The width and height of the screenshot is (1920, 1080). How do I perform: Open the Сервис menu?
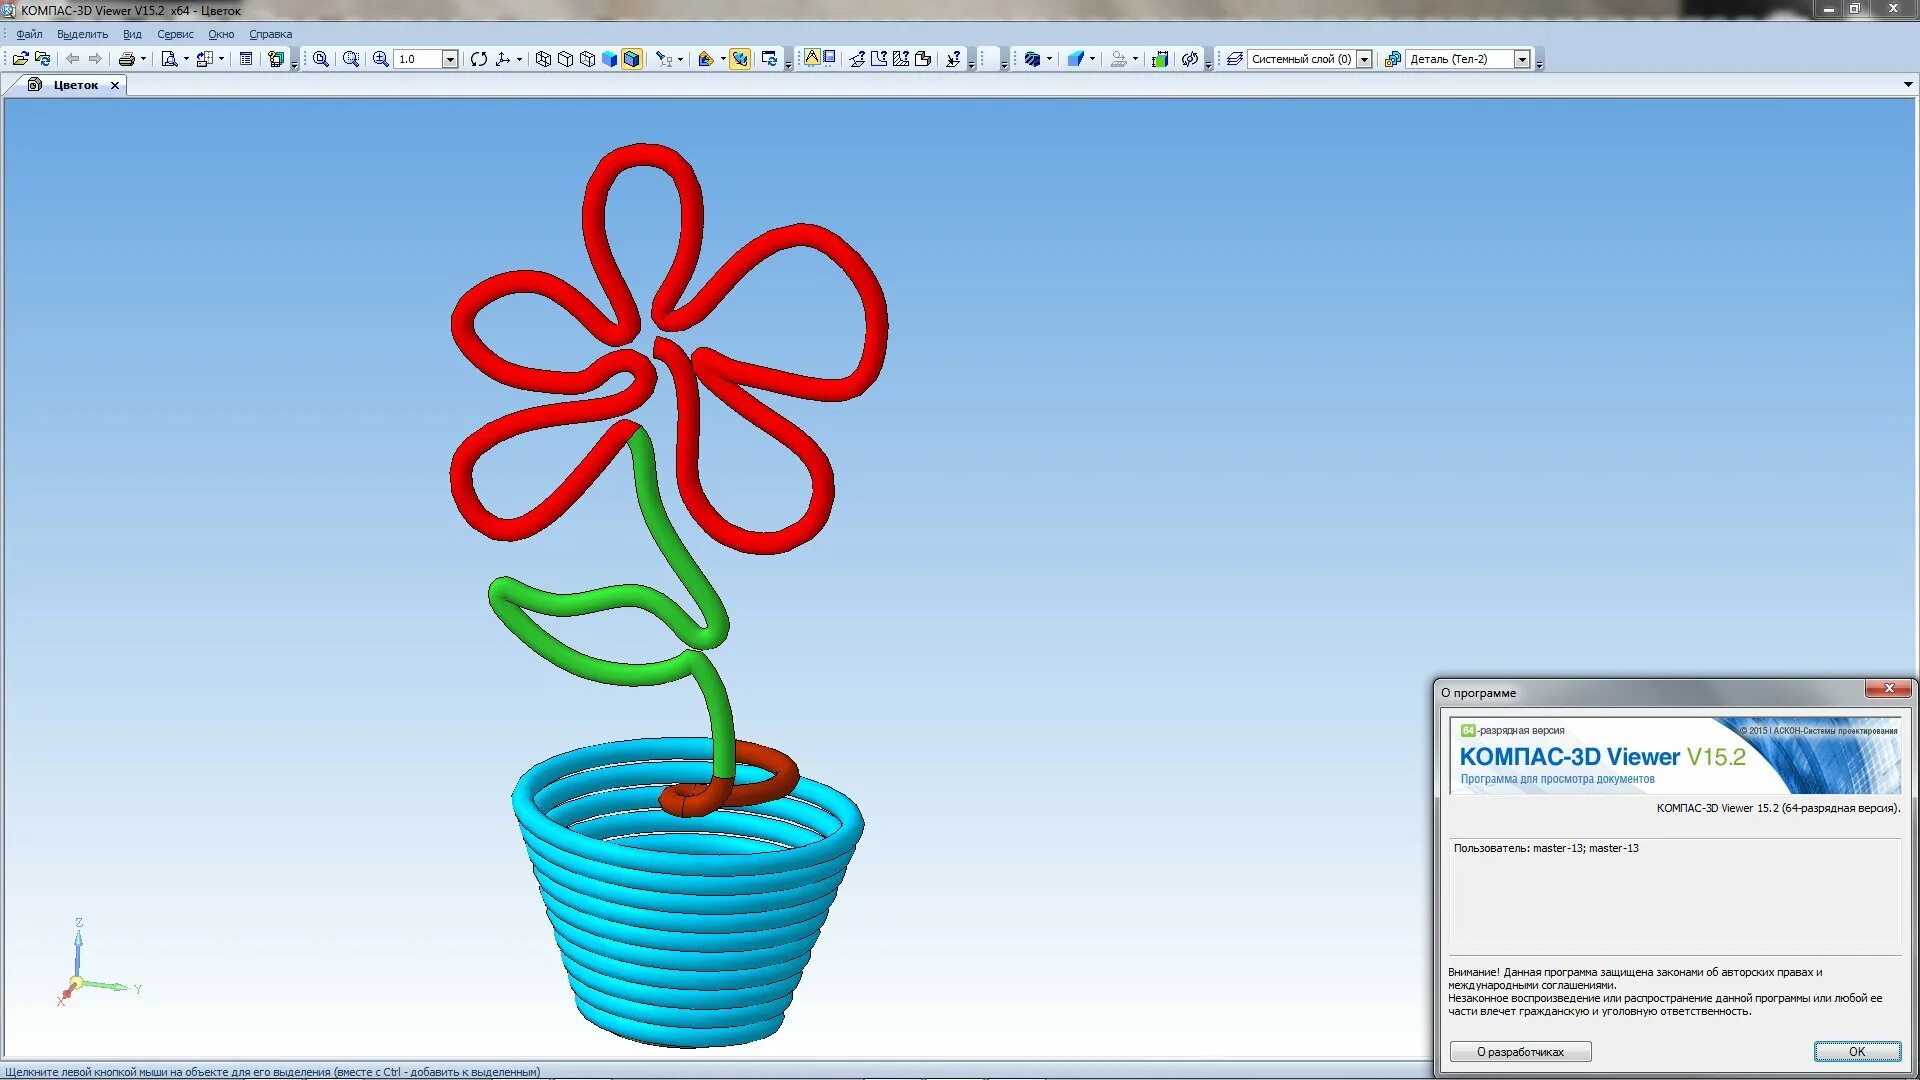coord(175,34)
